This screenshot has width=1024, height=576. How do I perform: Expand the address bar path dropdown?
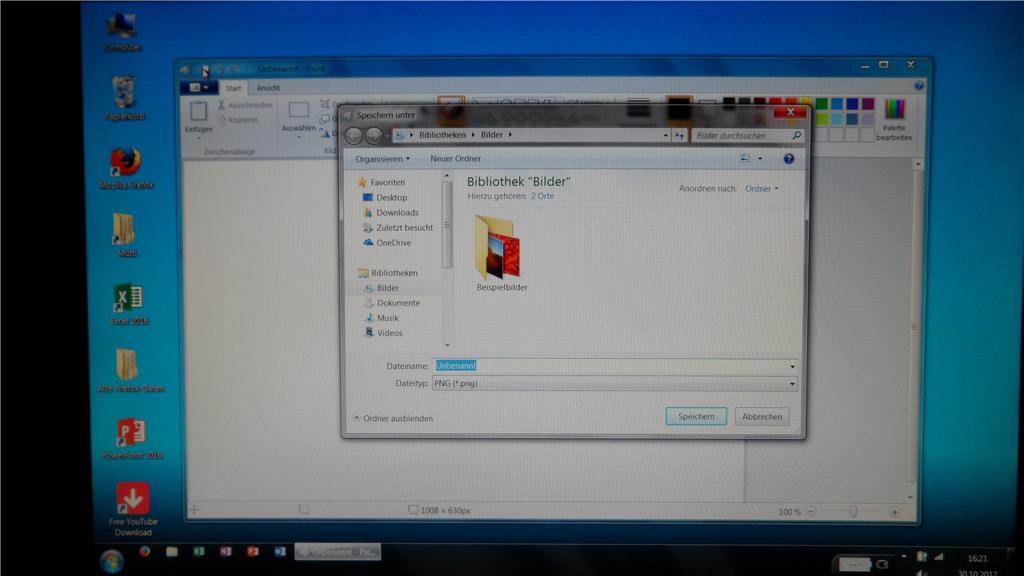(x=665, y=135)
